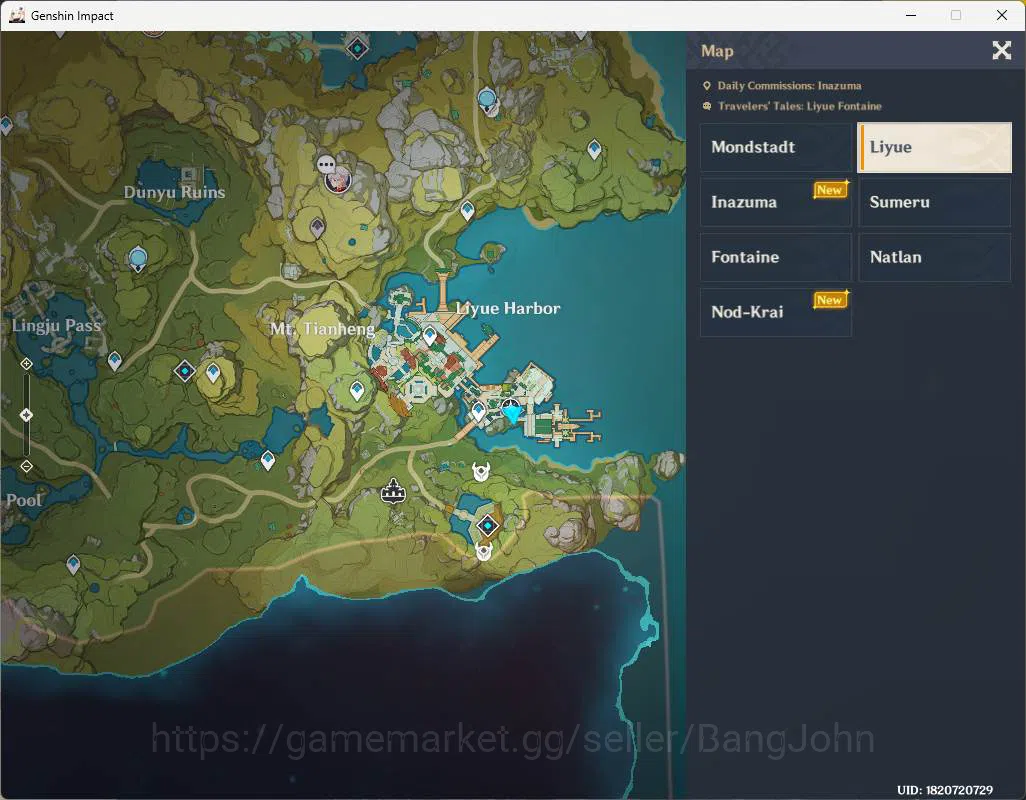Screen dimensions: 1026x800
Task: Select waypoint just left of player marker
Action: point(478,411)
